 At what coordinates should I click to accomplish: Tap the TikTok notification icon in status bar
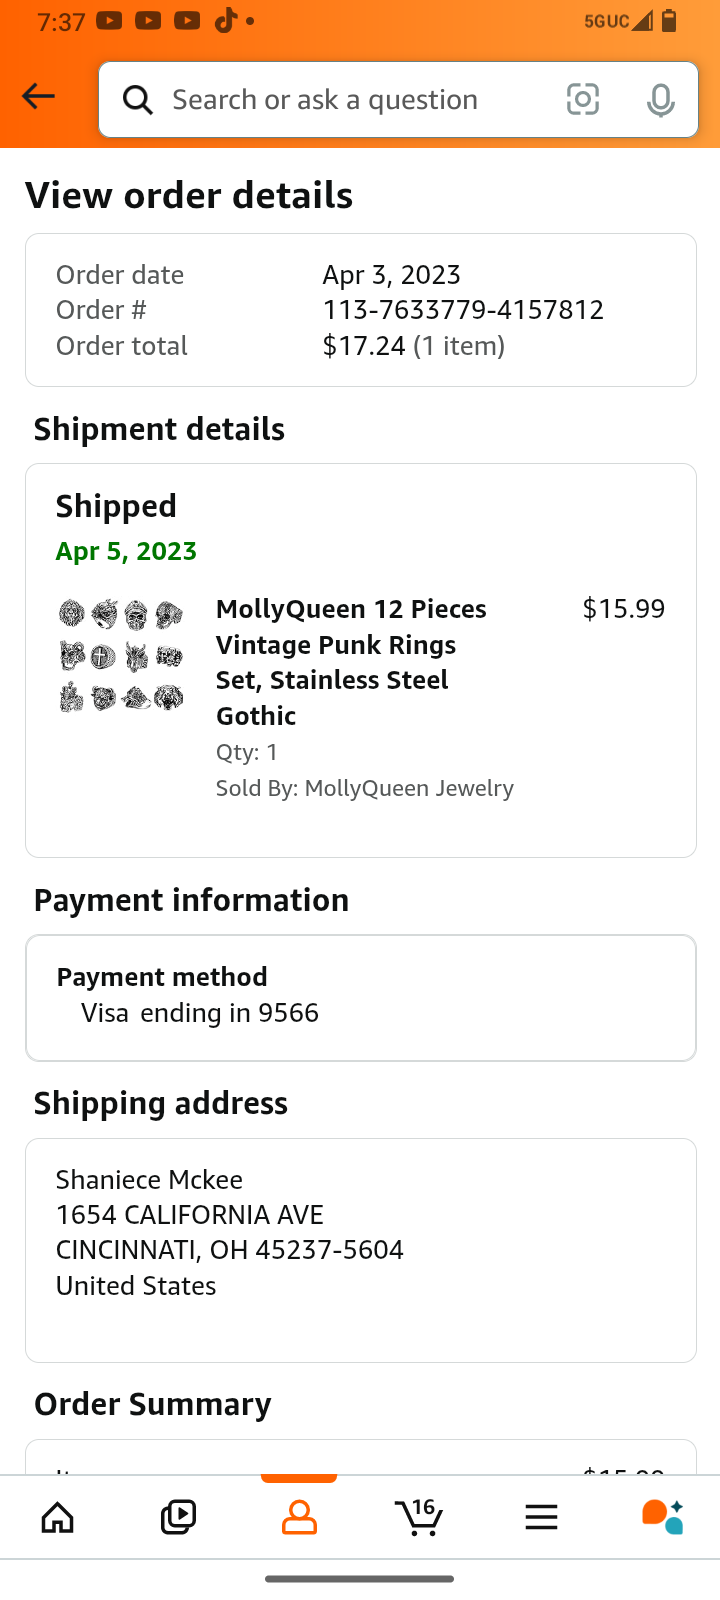pos(226,21)
